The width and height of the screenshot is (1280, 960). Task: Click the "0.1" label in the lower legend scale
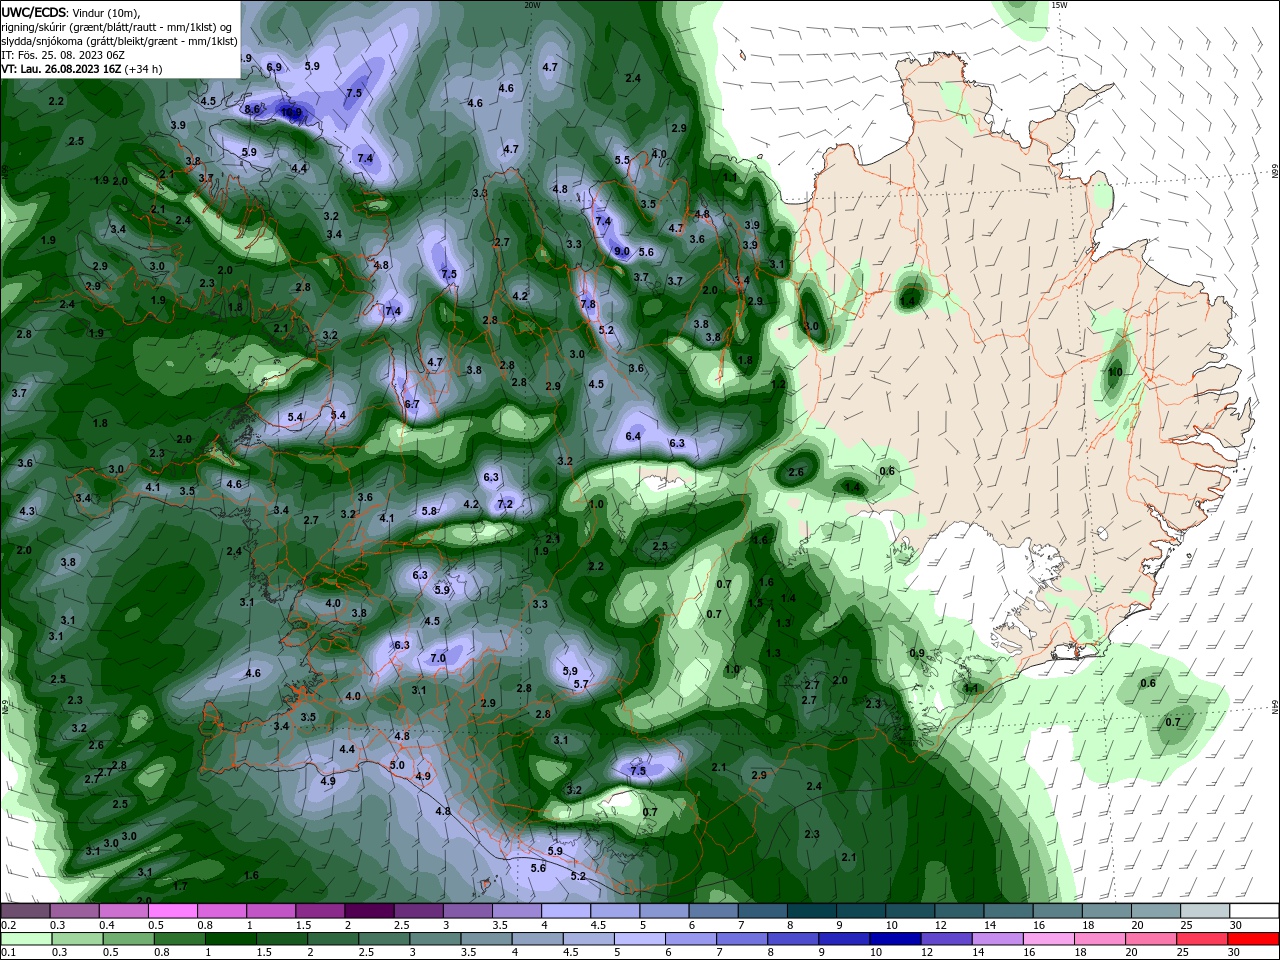click(9, 952)
